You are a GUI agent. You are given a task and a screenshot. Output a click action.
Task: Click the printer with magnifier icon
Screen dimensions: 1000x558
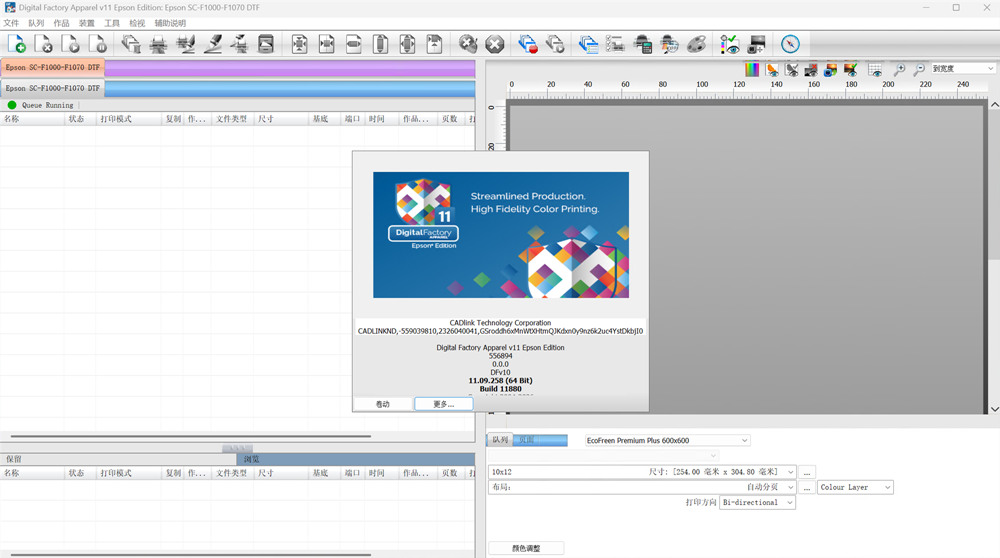[x=669, y=44]
